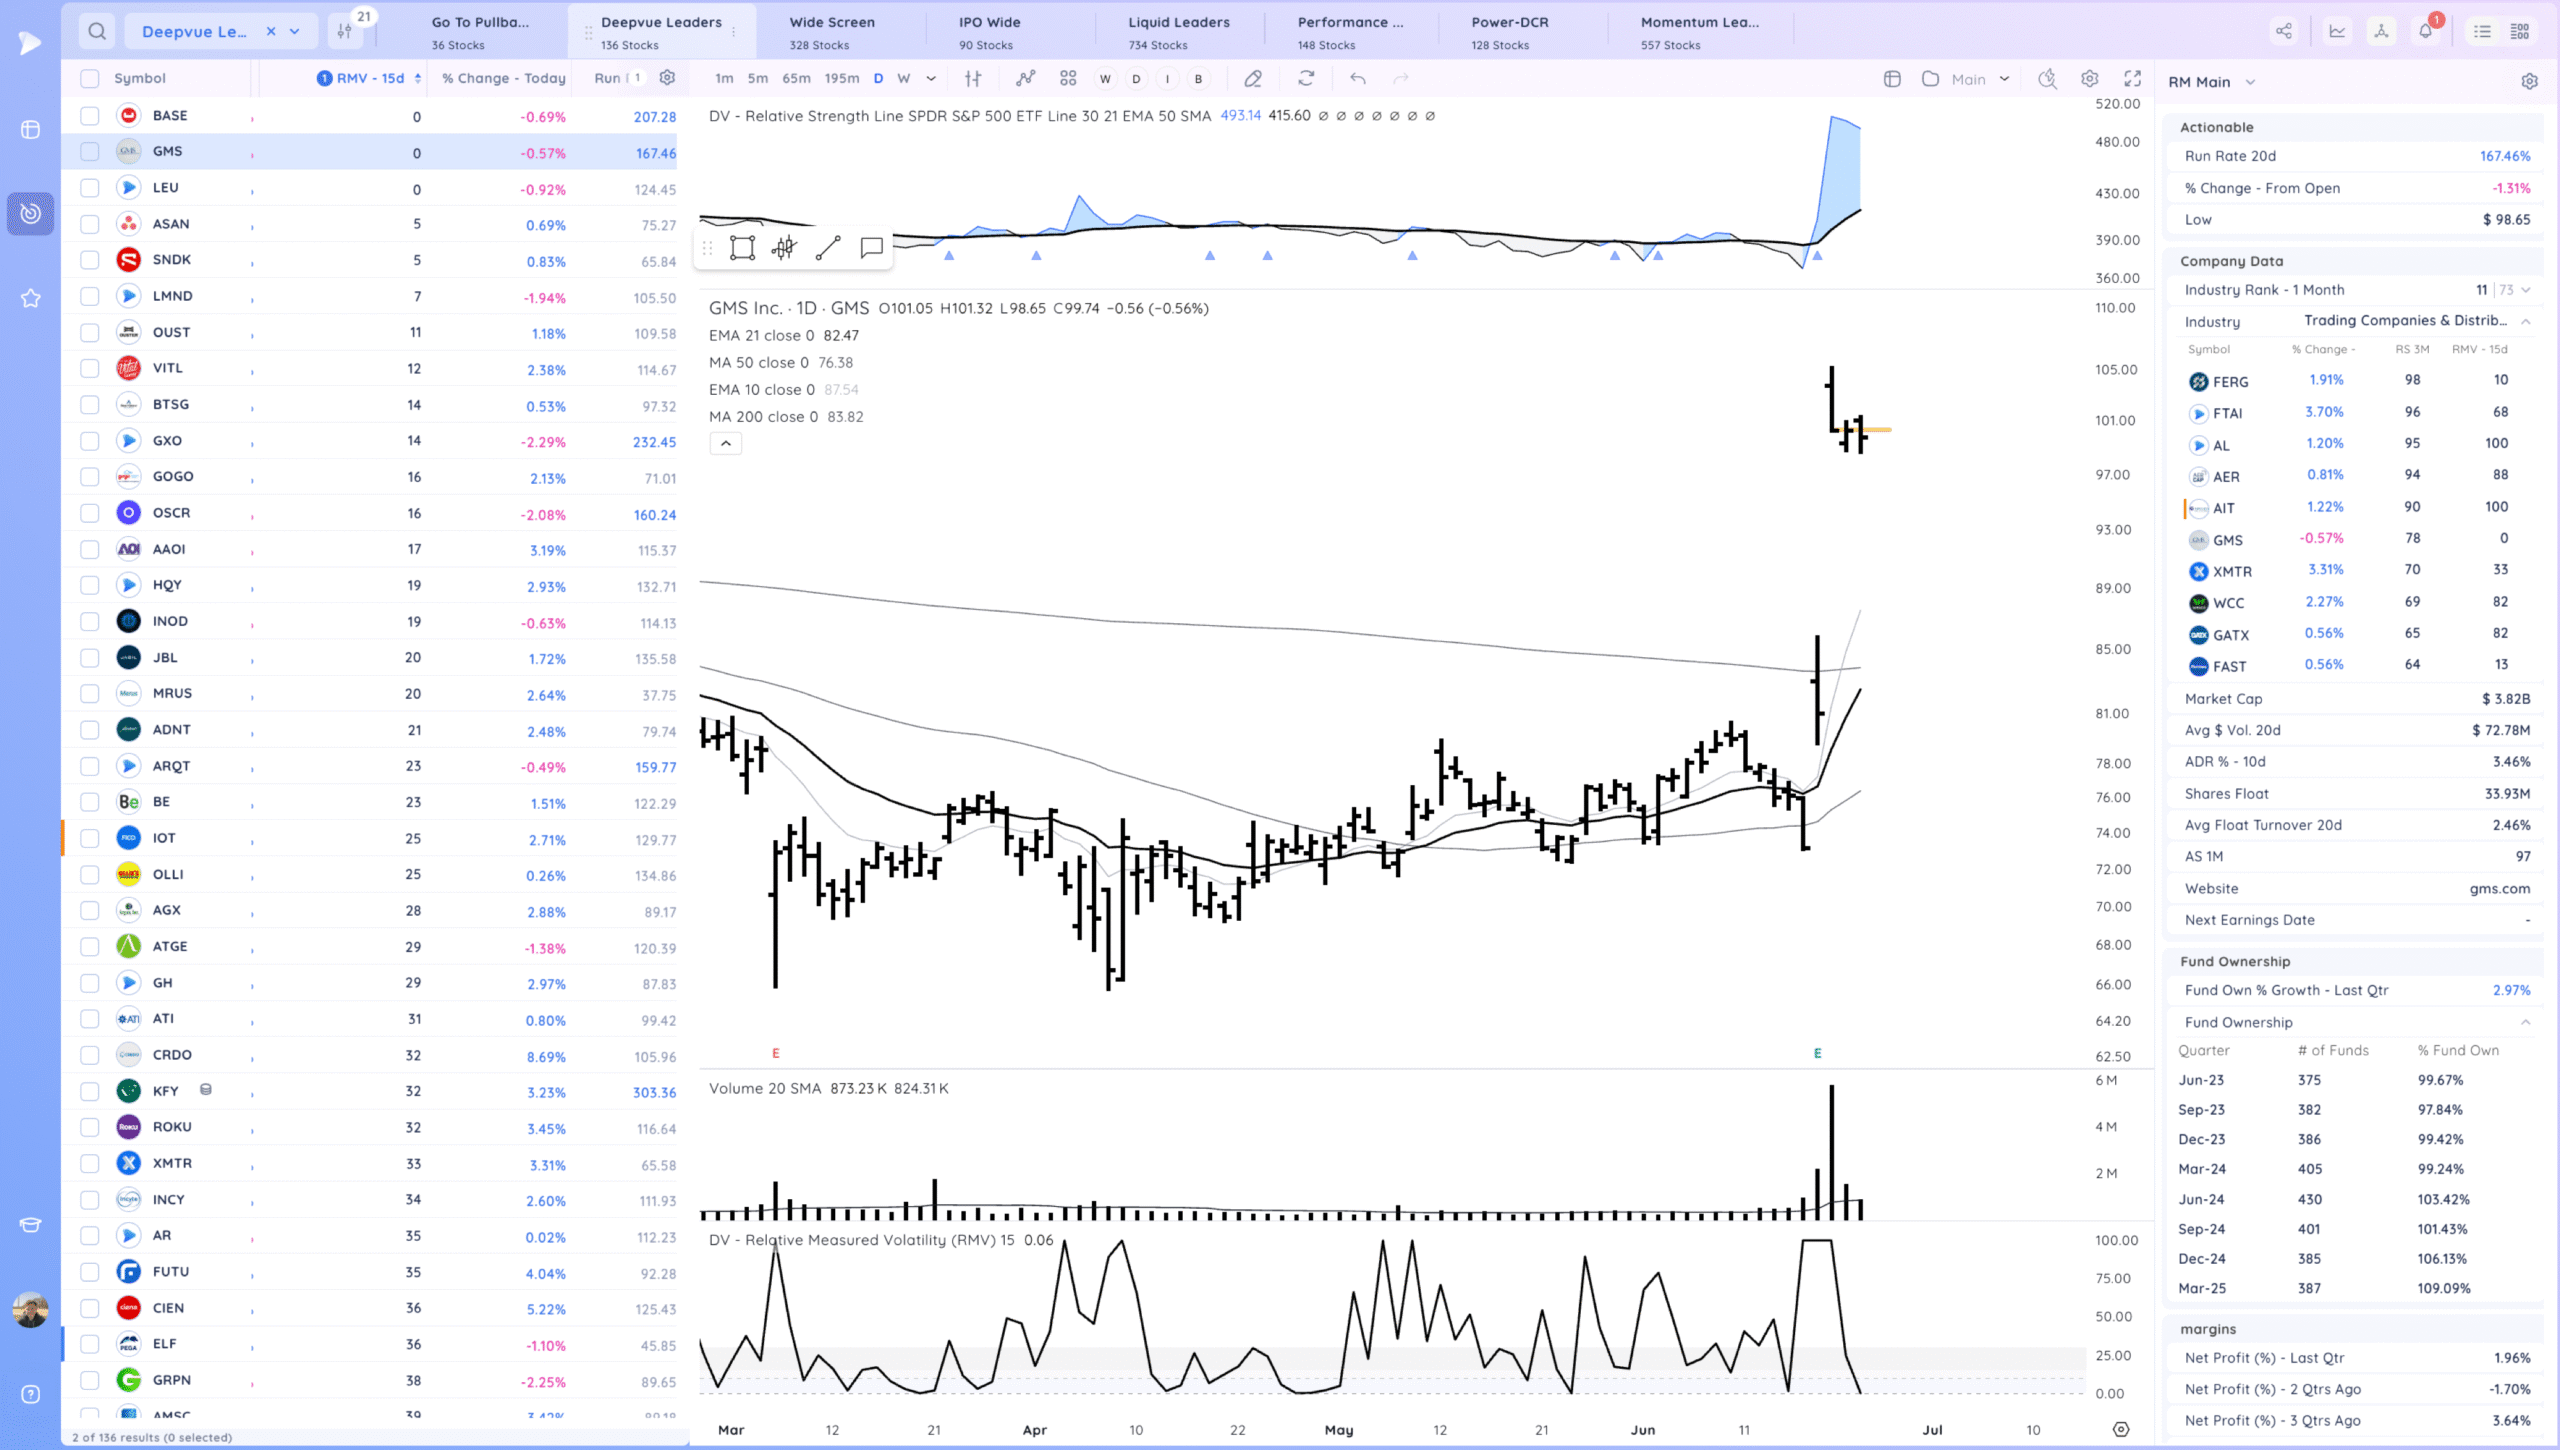2560x1450 pixels.
Task: Open favorites star in left sidebar
Action: 30,298
